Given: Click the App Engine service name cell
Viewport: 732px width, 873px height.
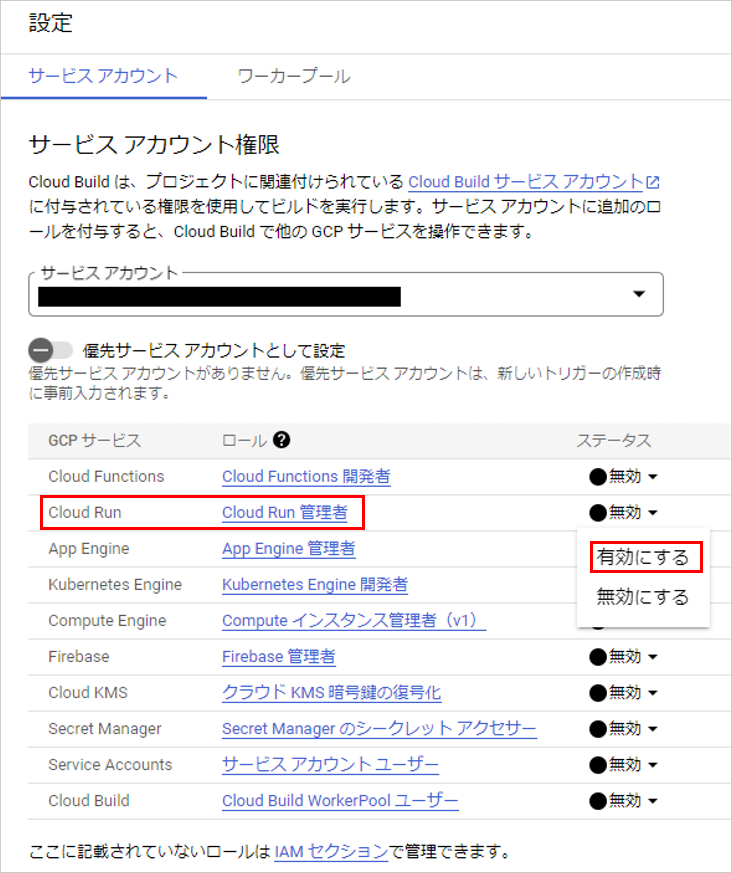Looking at the screenshot, I should [x=89, y=549].
